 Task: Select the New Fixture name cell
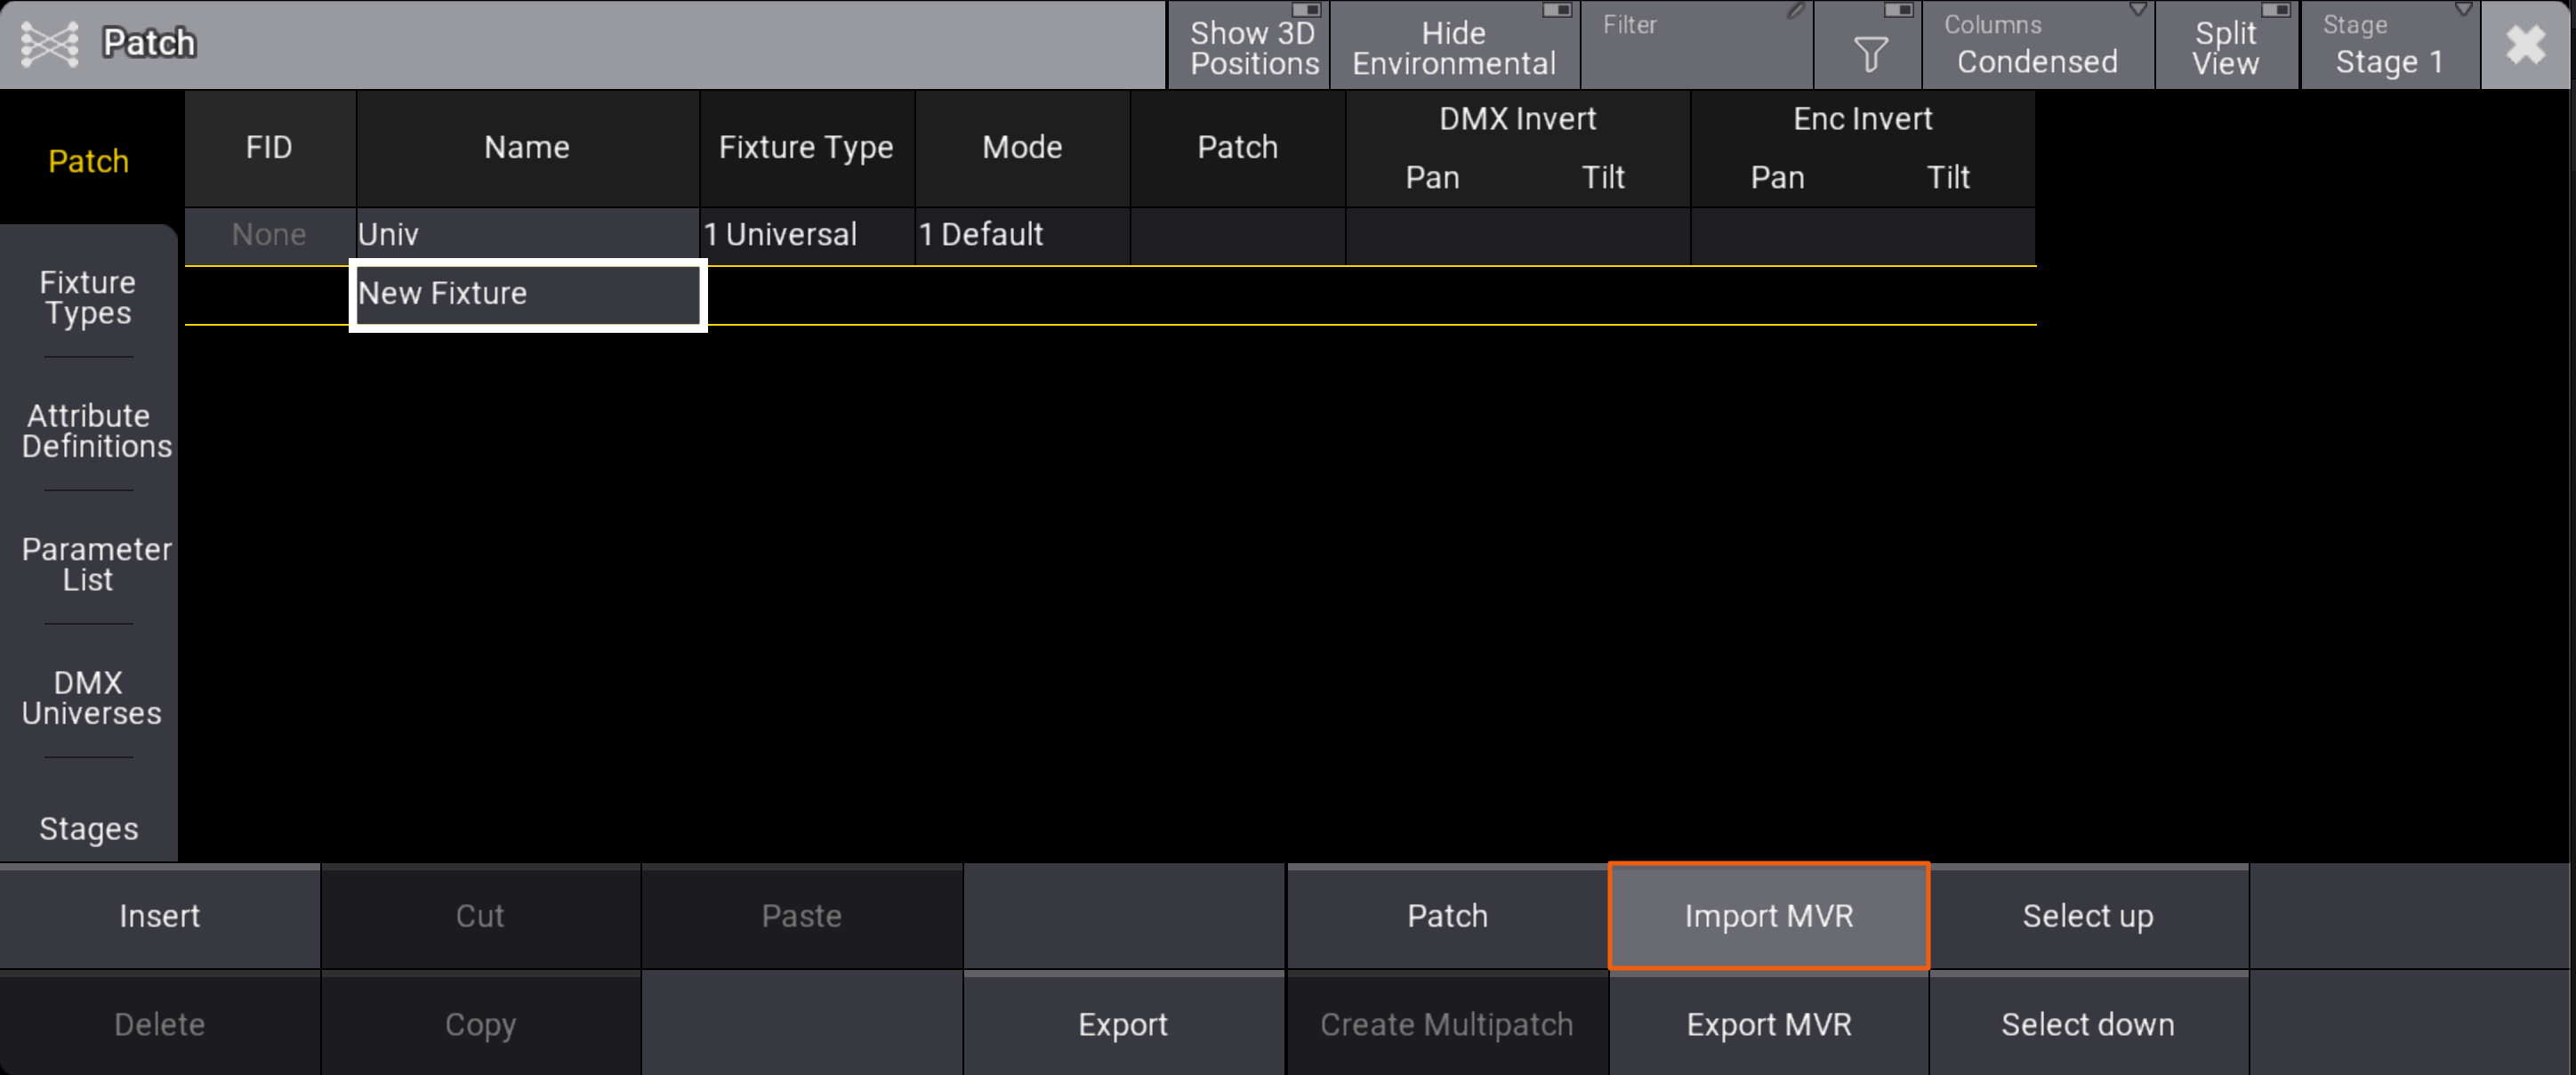(x=528, y=294)
